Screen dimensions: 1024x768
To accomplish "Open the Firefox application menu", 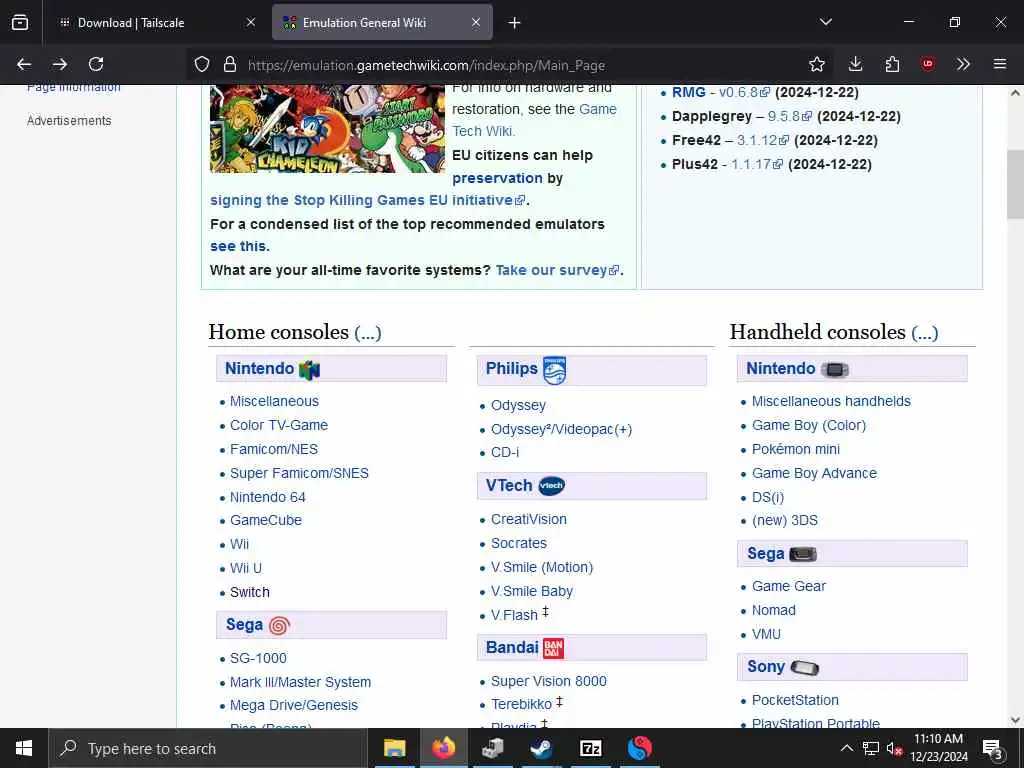I will coord(1000,64).
